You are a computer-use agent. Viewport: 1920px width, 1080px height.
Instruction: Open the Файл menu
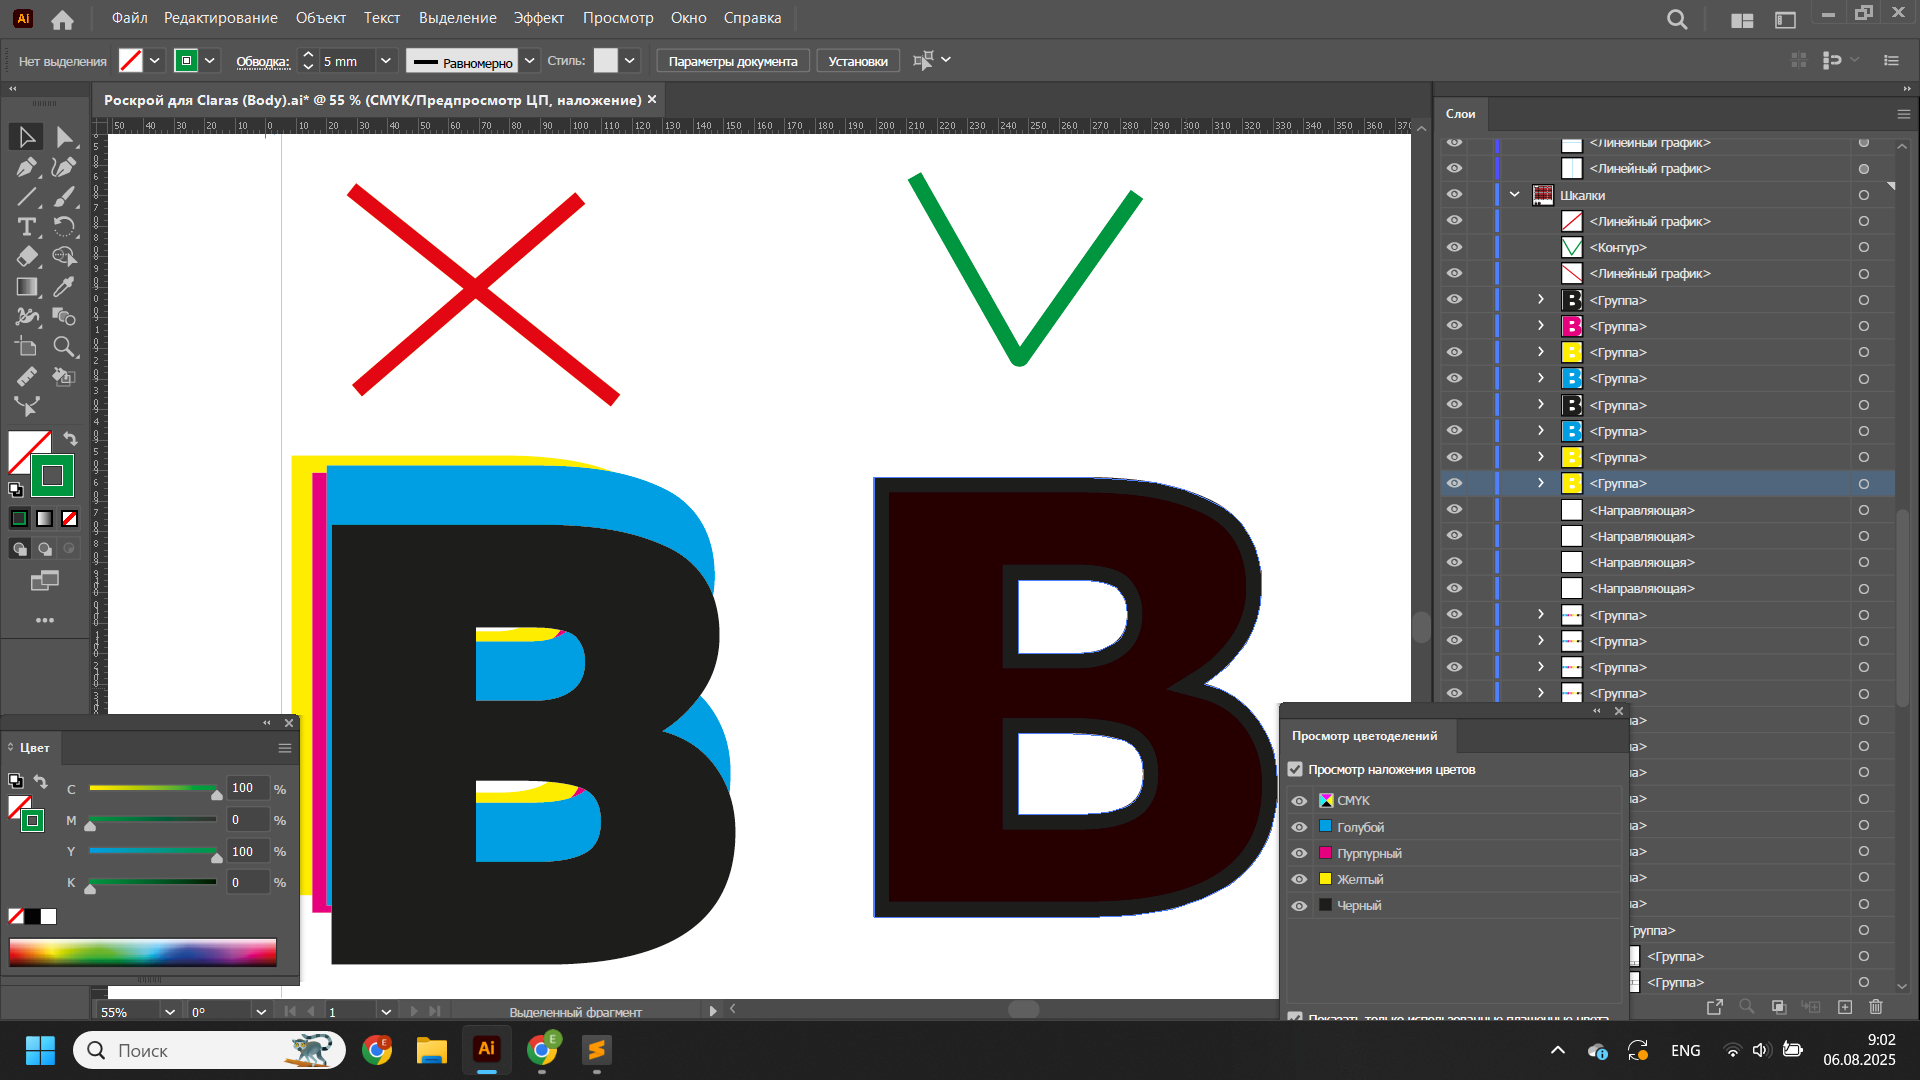tap(129, 18)
